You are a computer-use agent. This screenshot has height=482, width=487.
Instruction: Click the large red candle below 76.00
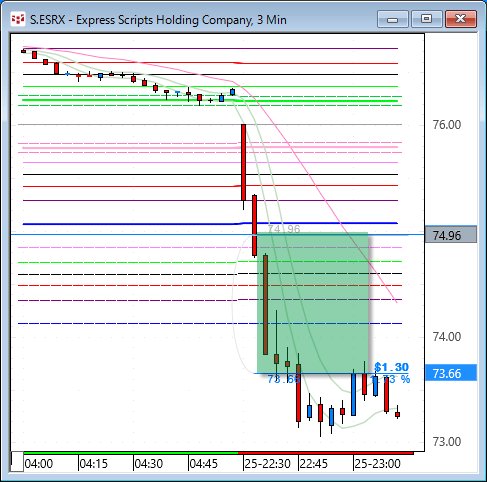pyautogui.click(x=244, y=162)
